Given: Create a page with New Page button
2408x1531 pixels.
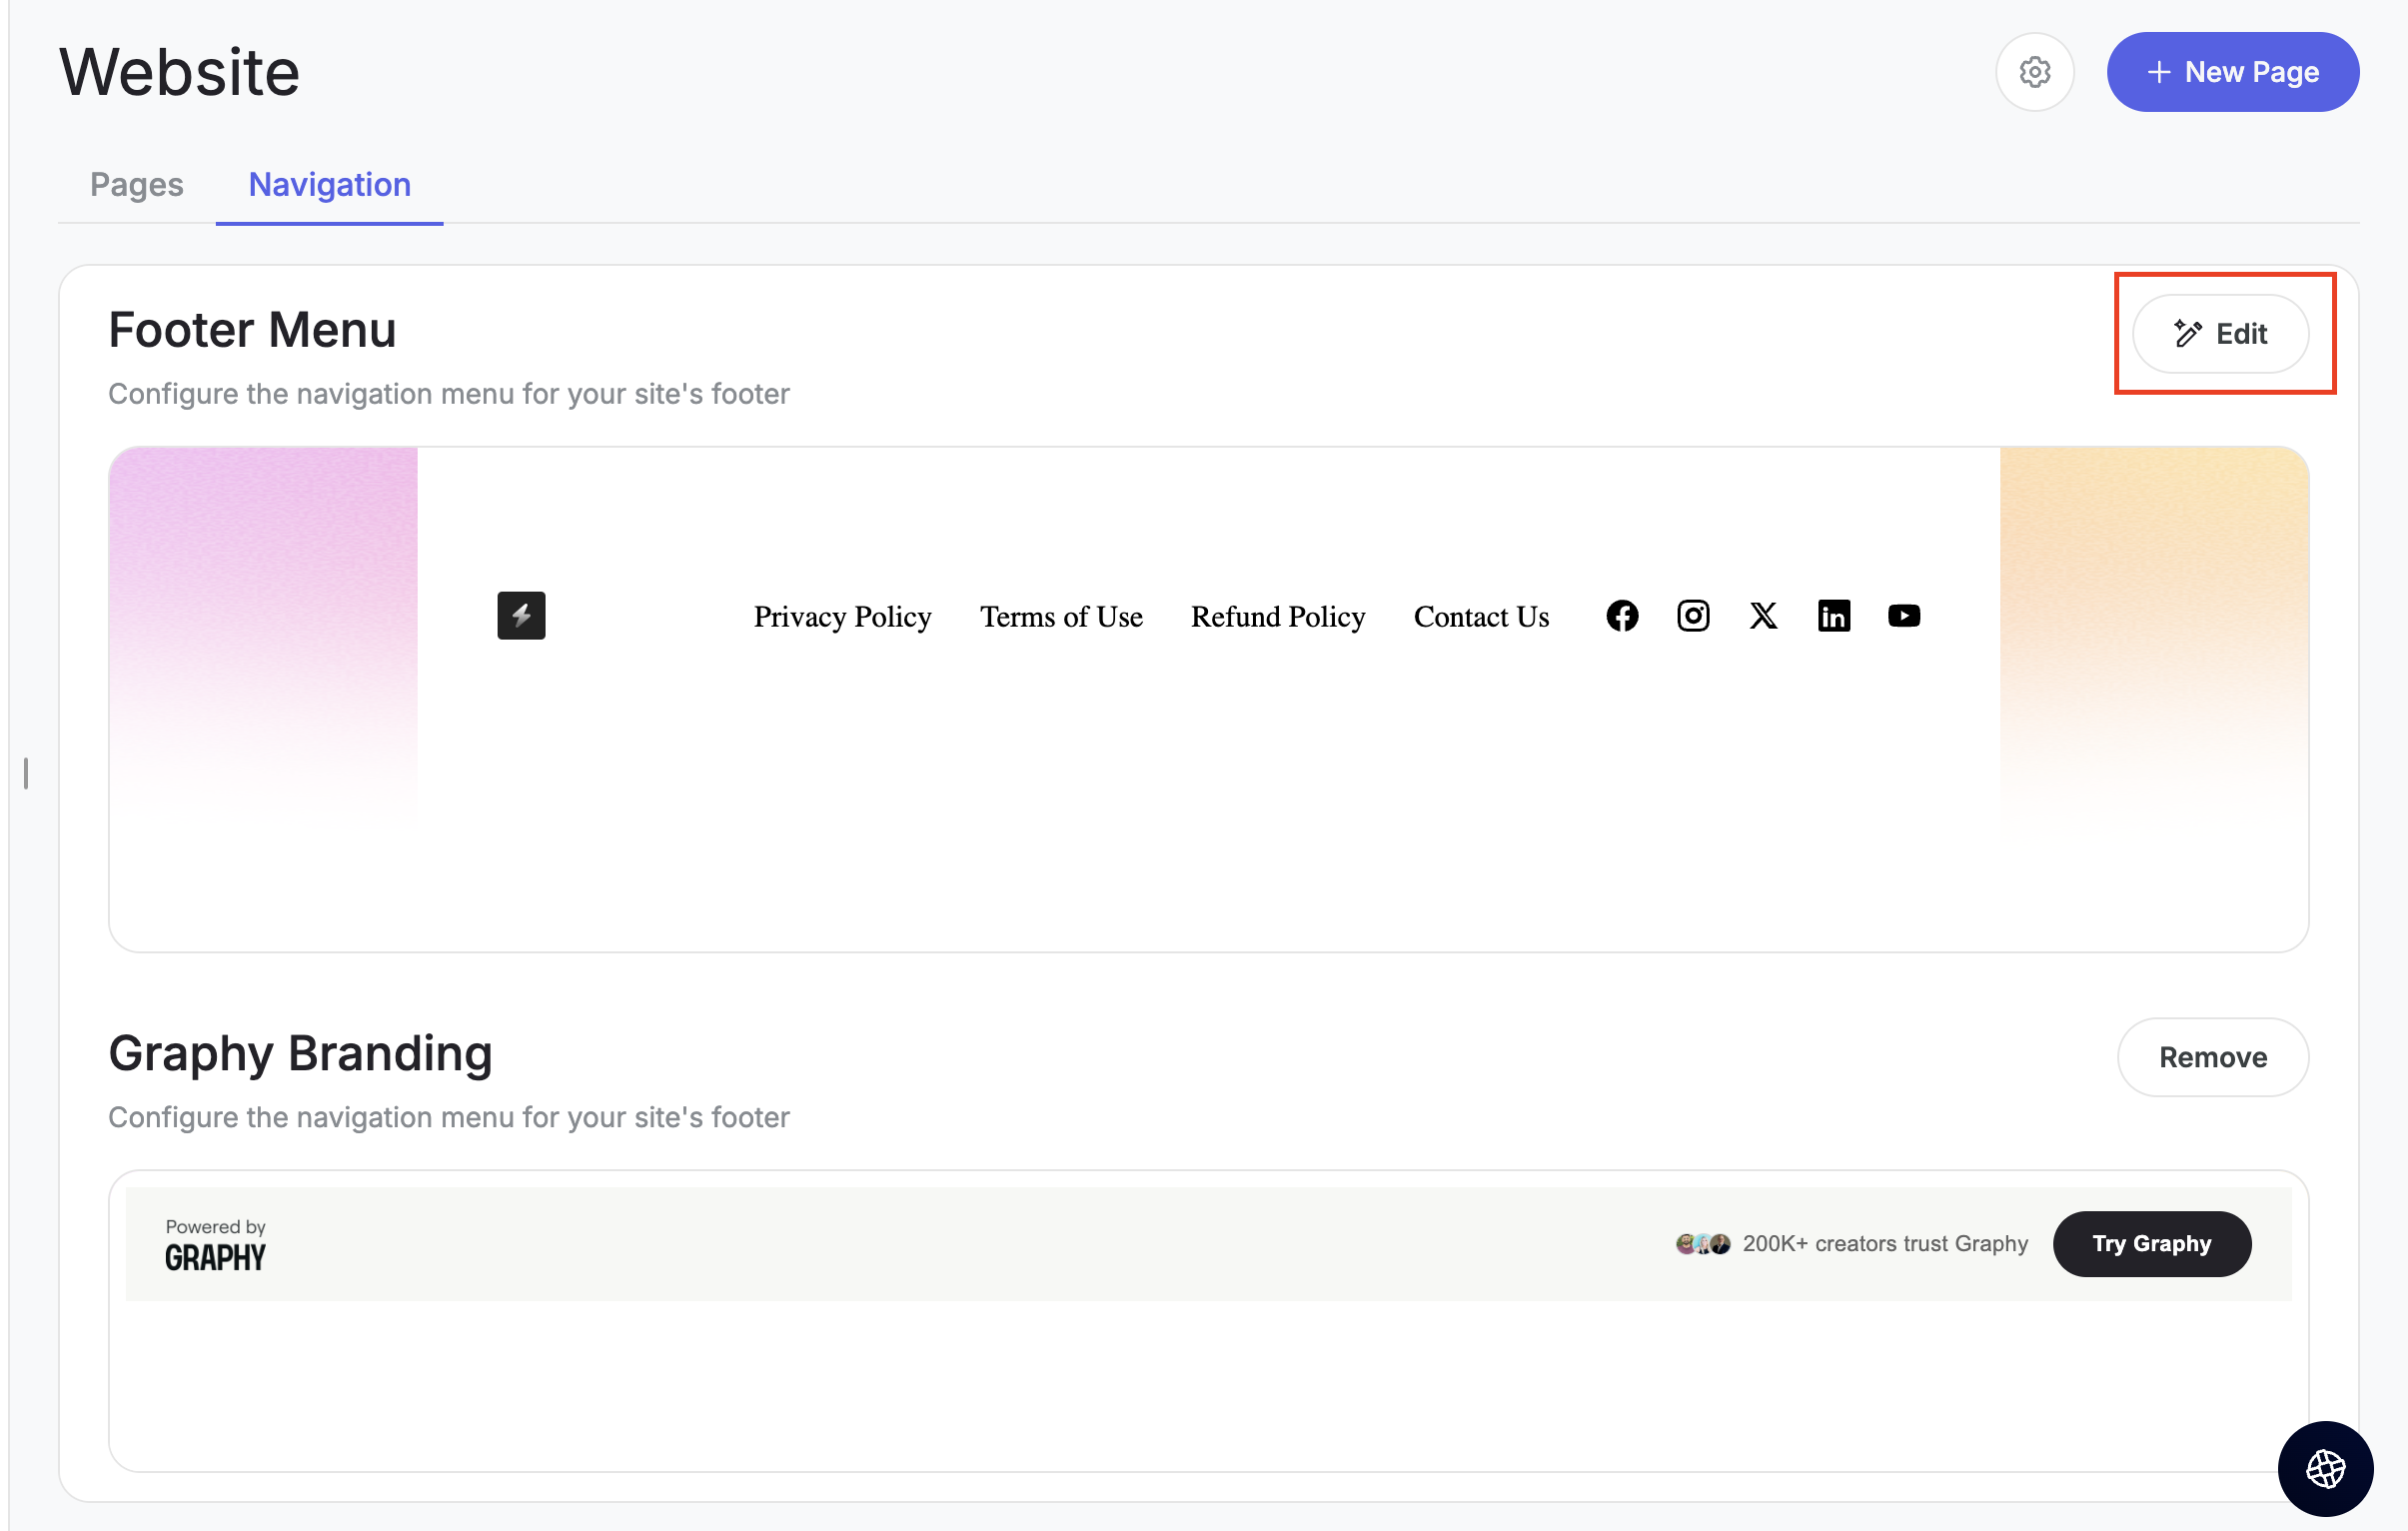Looking at the screenshot, I should tap(2232, 72).
